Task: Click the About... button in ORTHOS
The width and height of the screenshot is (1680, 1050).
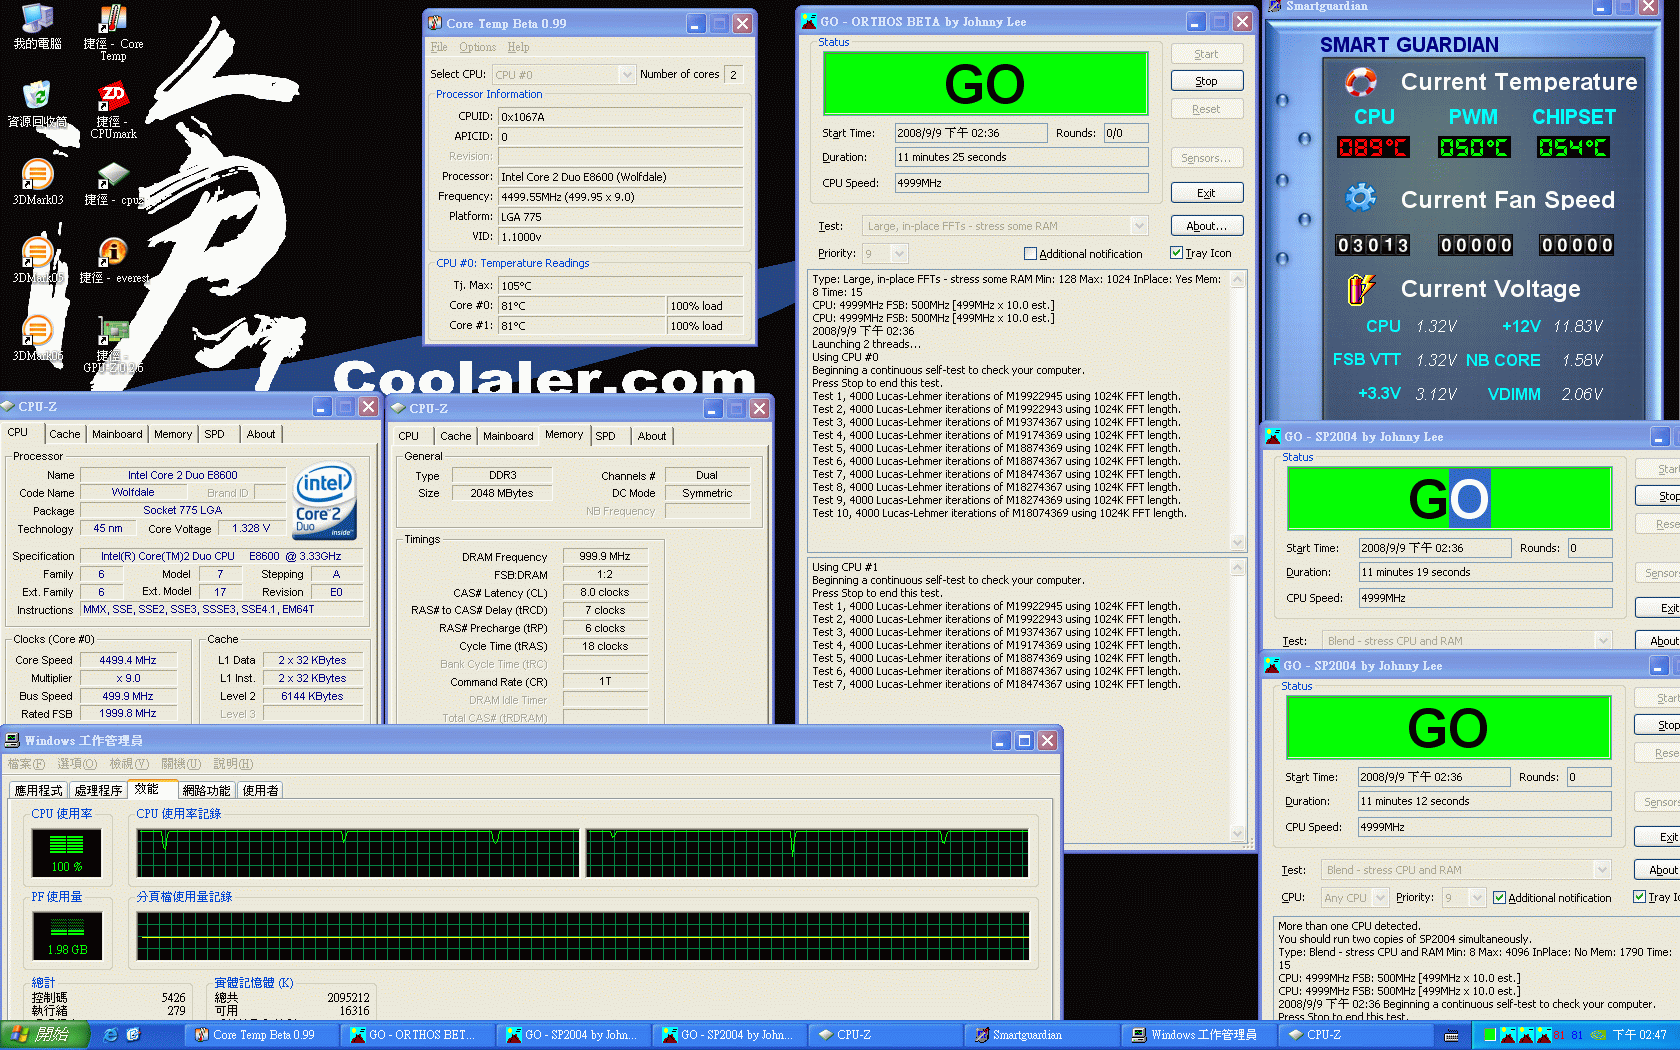Action: pos(1206,226)
